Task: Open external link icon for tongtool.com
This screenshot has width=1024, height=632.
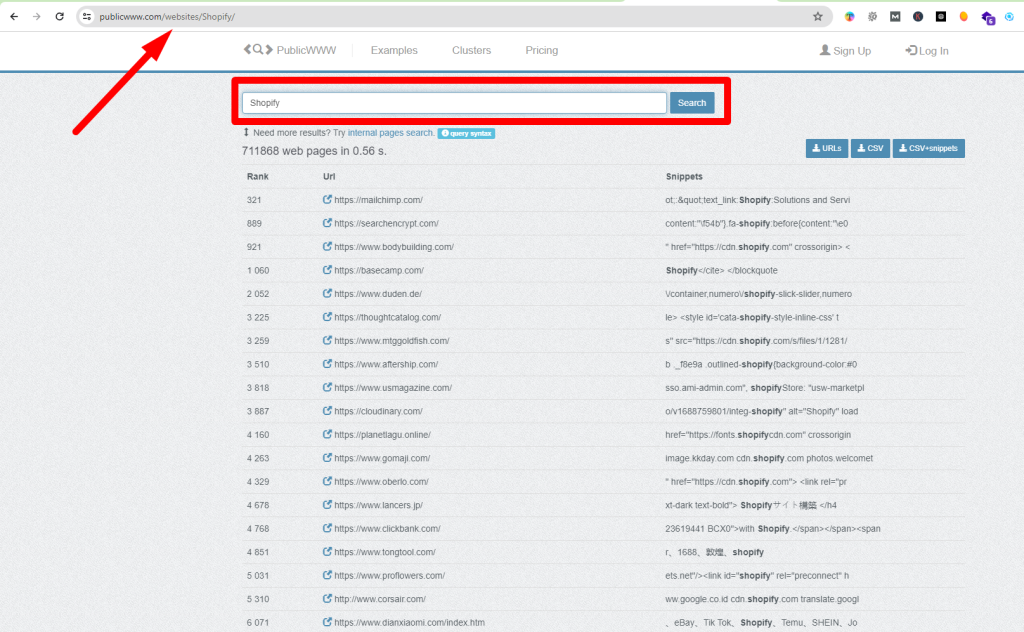Action: pyautogui.click(x=327, y=552)
